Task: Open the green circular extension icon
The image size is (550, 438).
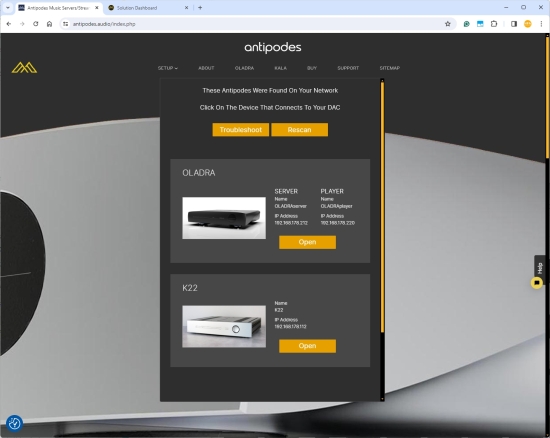Action: pos(467,24)
